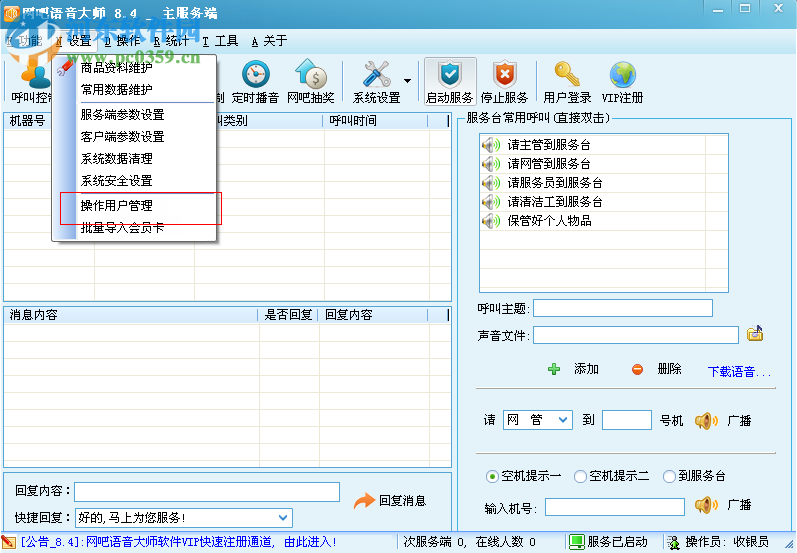This screenshot has height=553, width=797.
Task: Click speaker icon beside 请服务员到服务台
Action: [491, 182]
